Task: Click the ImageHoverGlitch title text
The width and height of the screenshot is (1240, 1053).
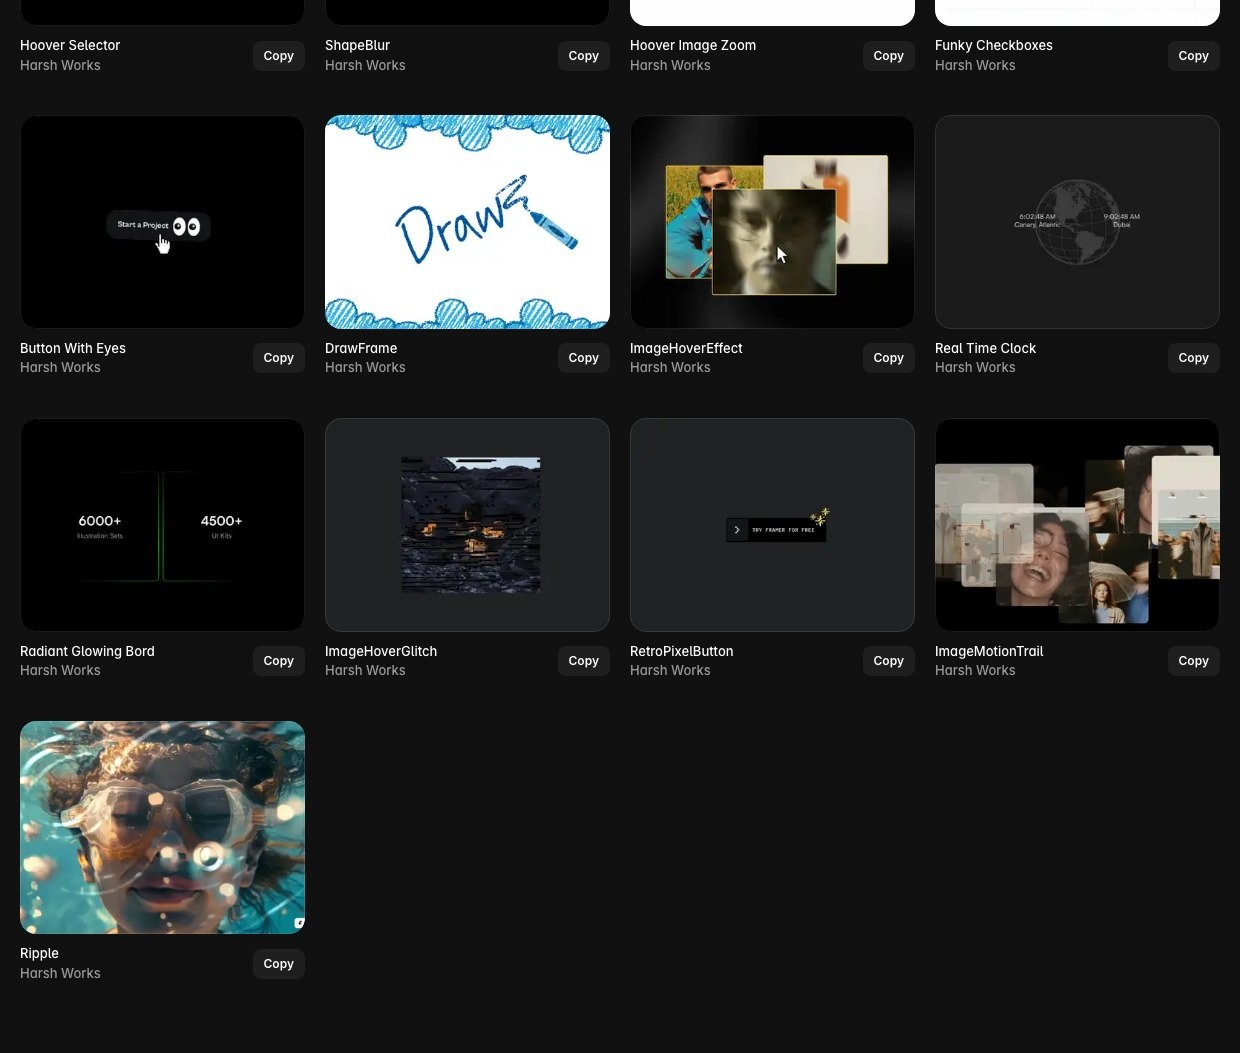Action: [381, 651]
